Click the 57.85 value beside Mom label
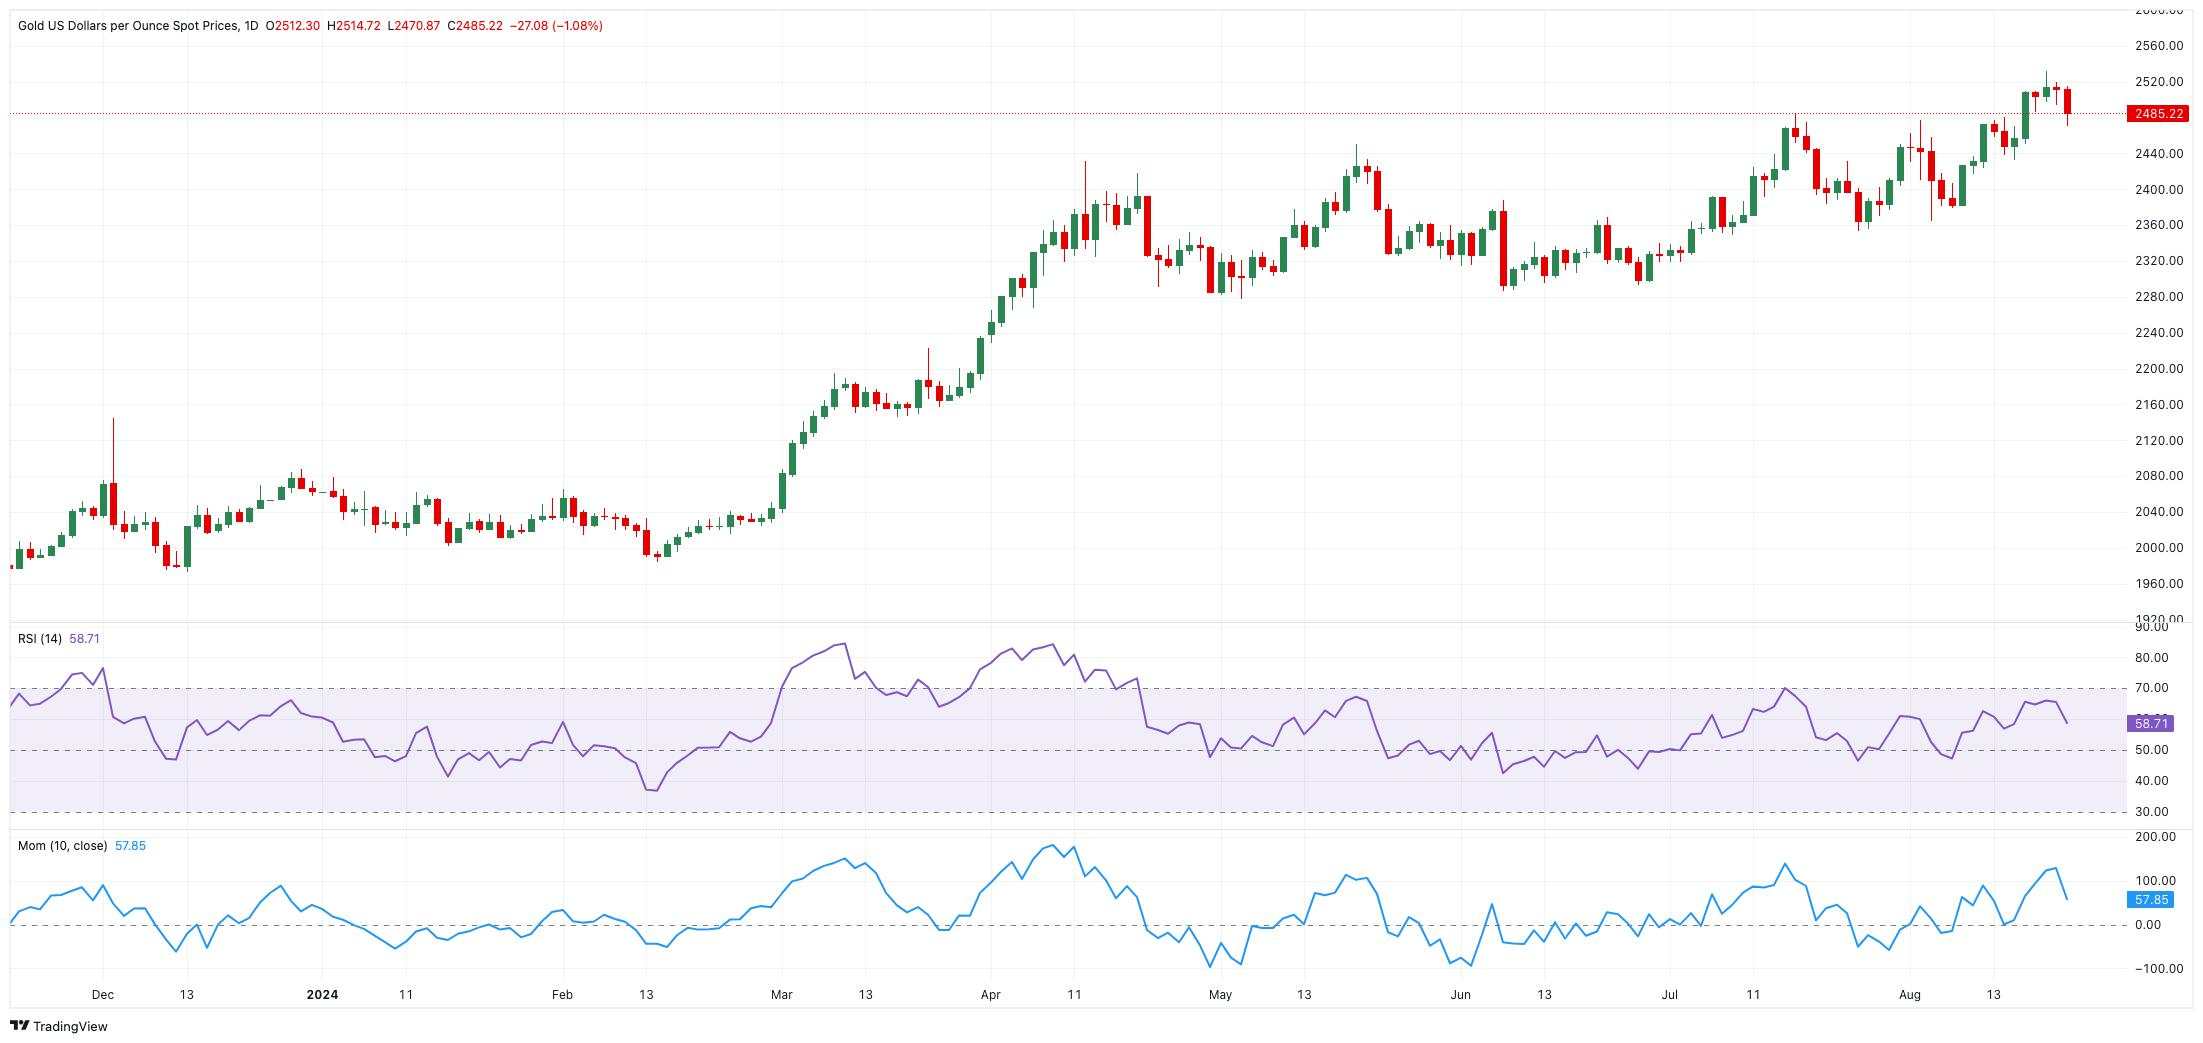The image size is (2203, 1043). 130,846
